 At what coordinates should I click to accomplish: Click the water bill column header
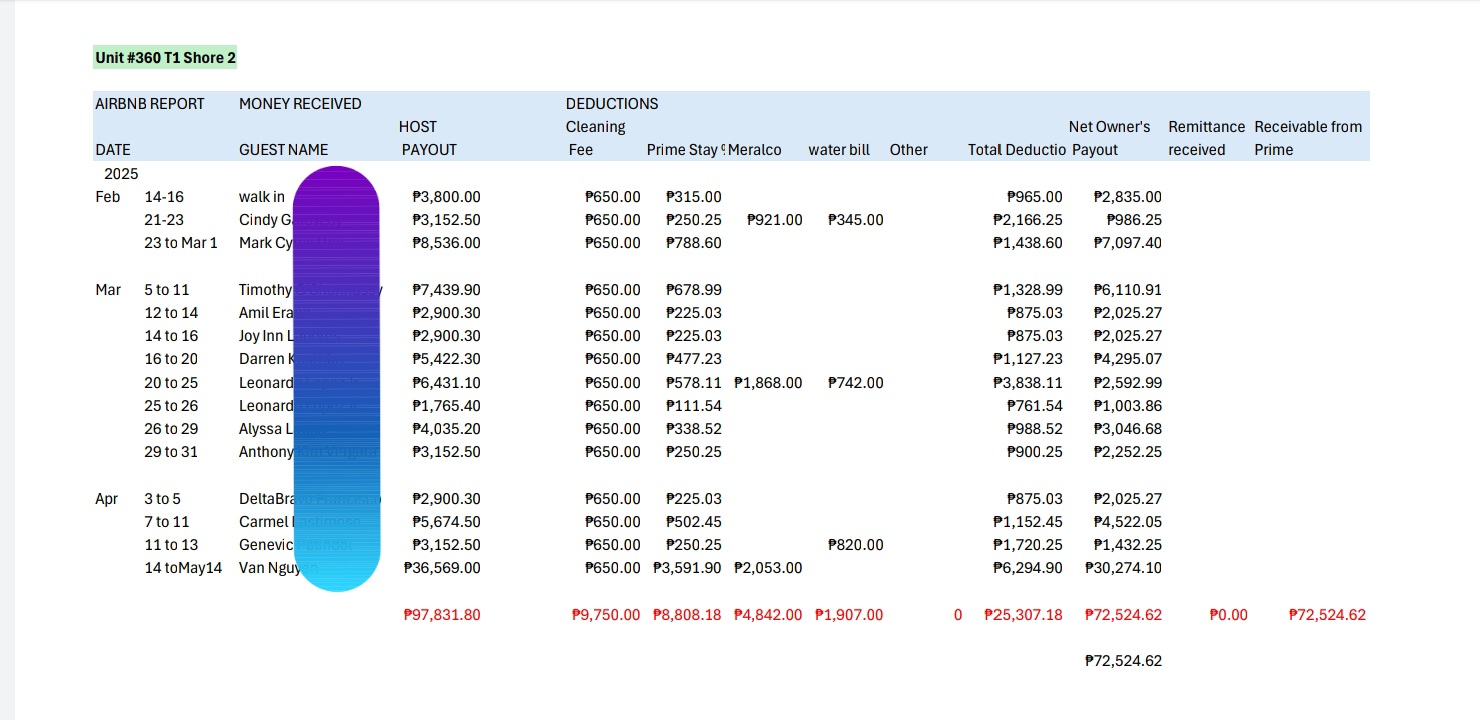pos(838,150)
